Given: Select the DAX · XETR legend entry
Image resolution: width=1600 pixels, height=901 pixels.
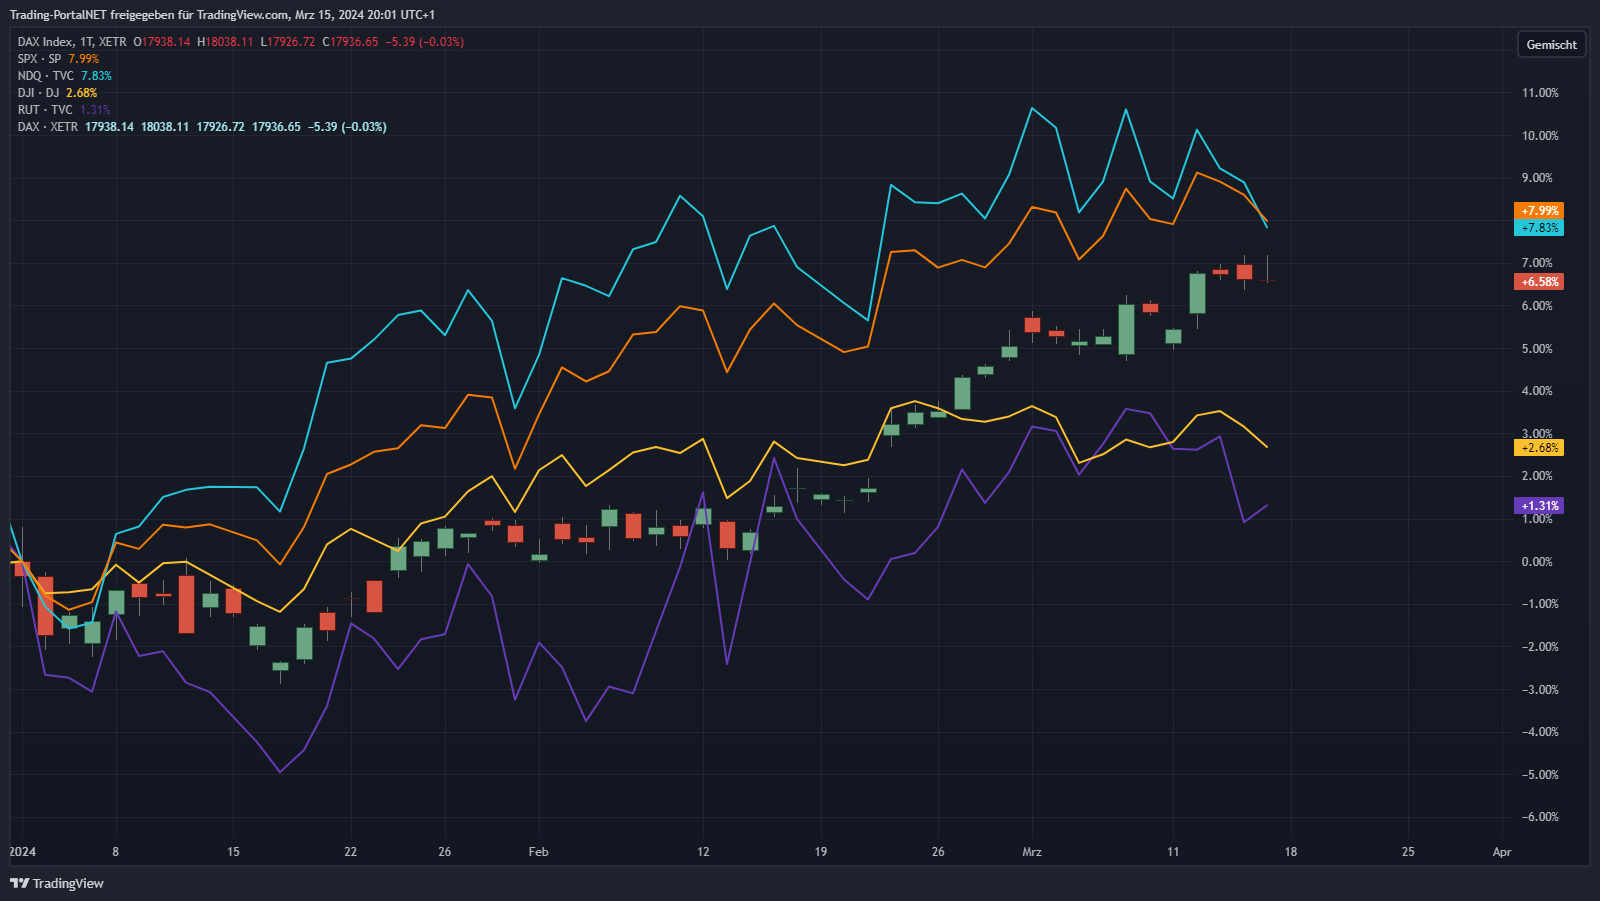Looking at the screenshot, I should (x=47, y=127).
